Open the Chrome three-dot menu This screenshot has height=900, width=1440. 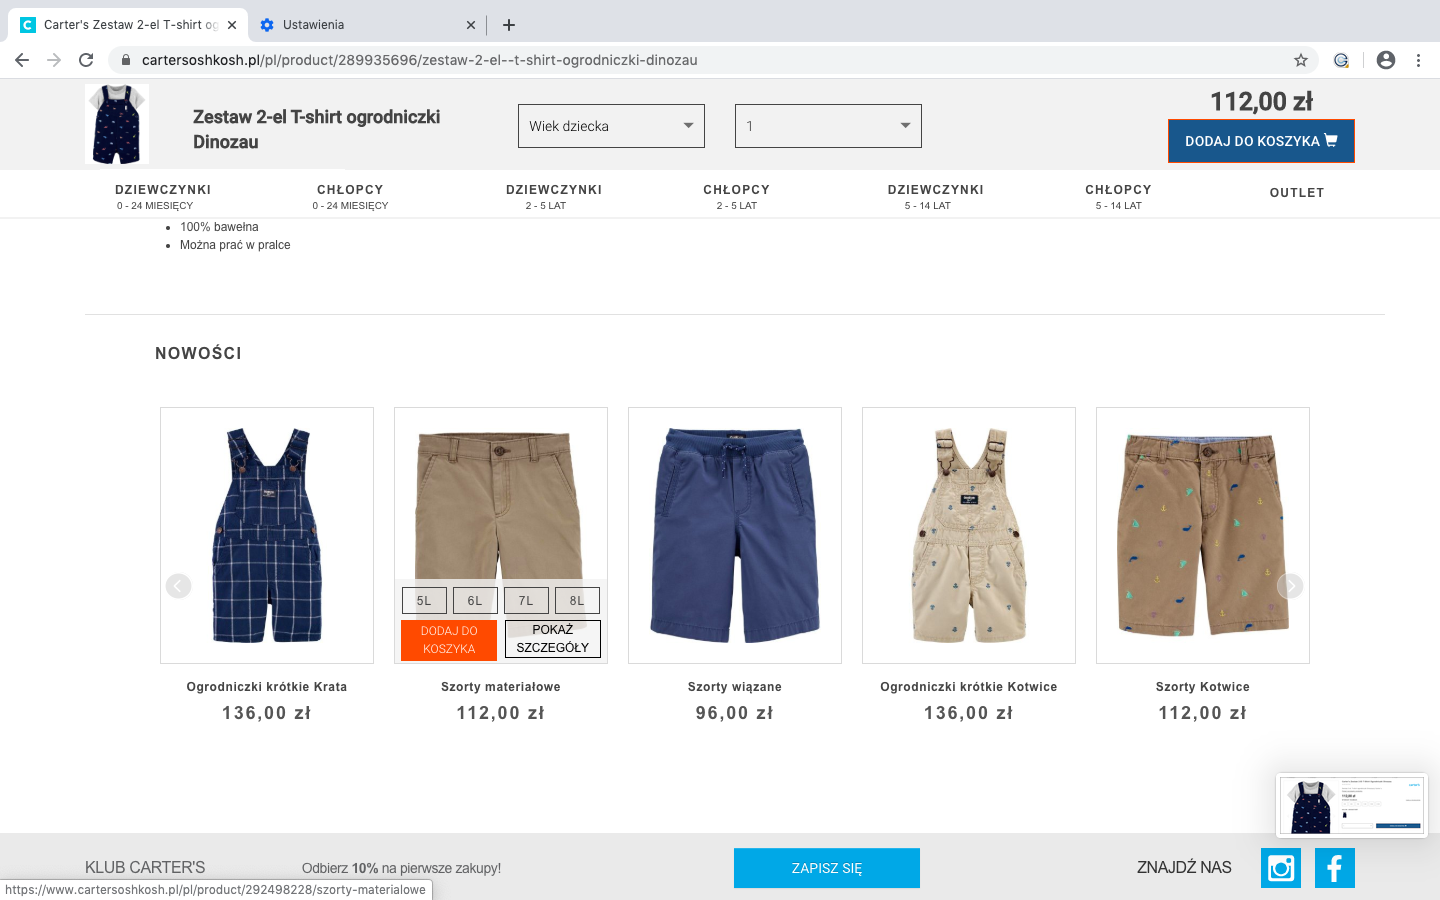(x=1418, y=60)
